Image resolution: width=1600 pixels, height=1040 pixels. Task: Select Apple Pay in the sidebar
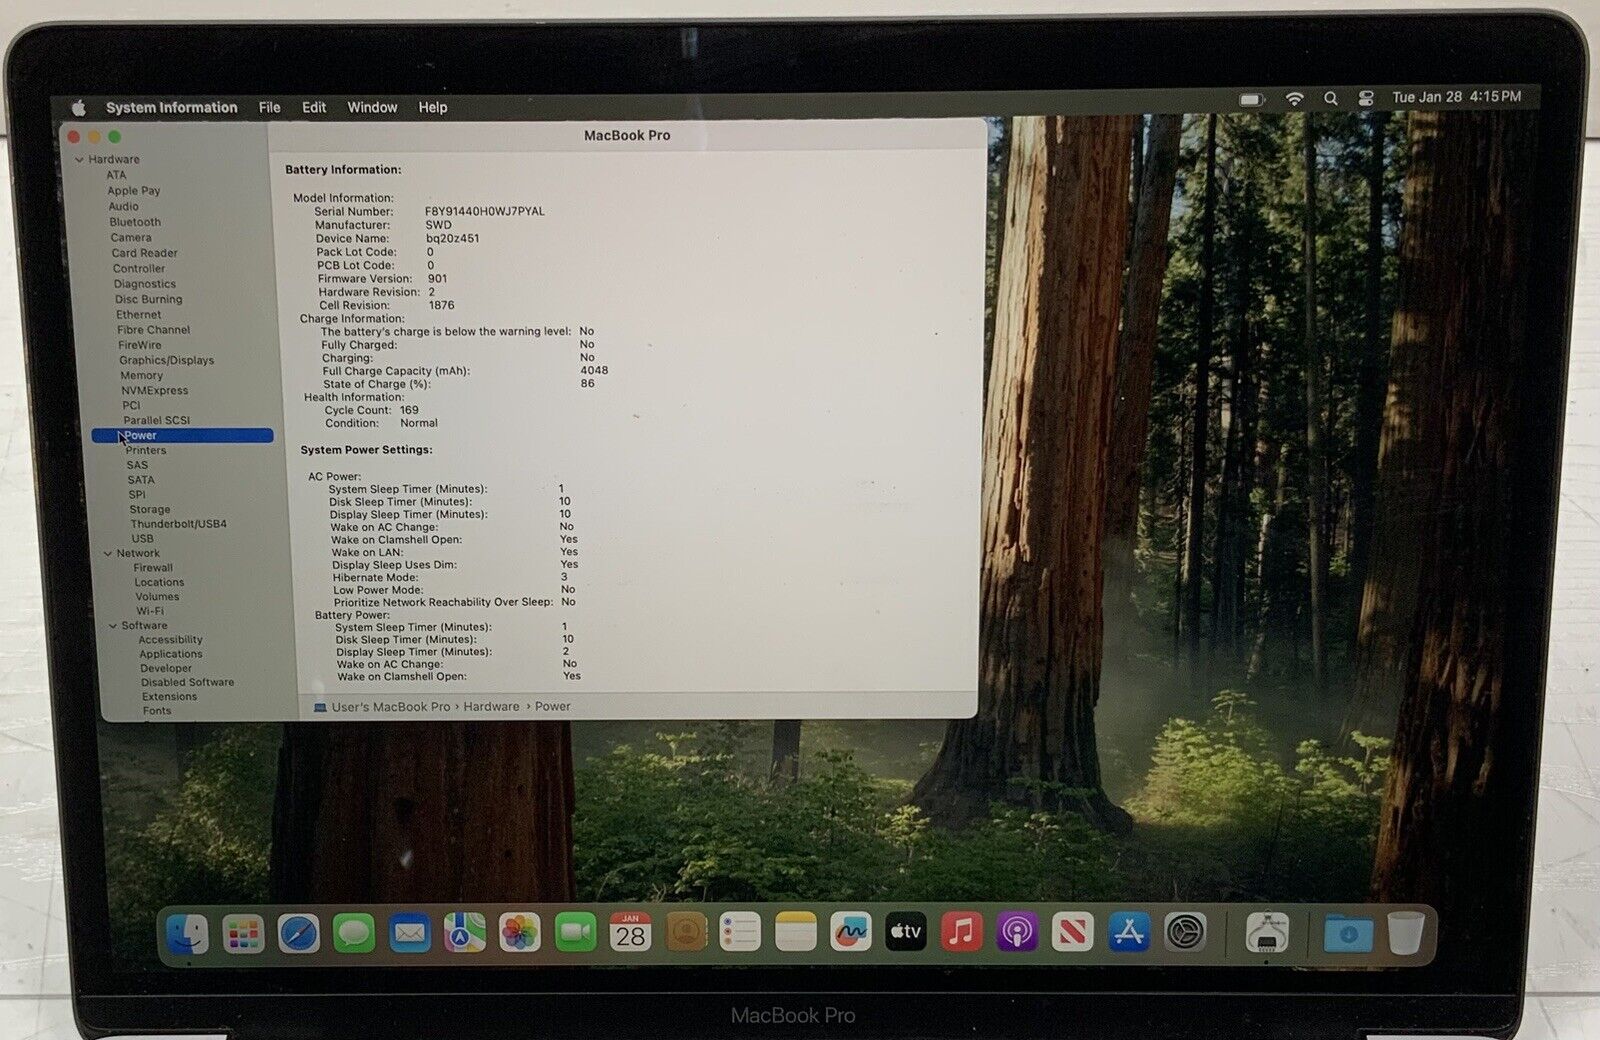click(x=134, y=190)
